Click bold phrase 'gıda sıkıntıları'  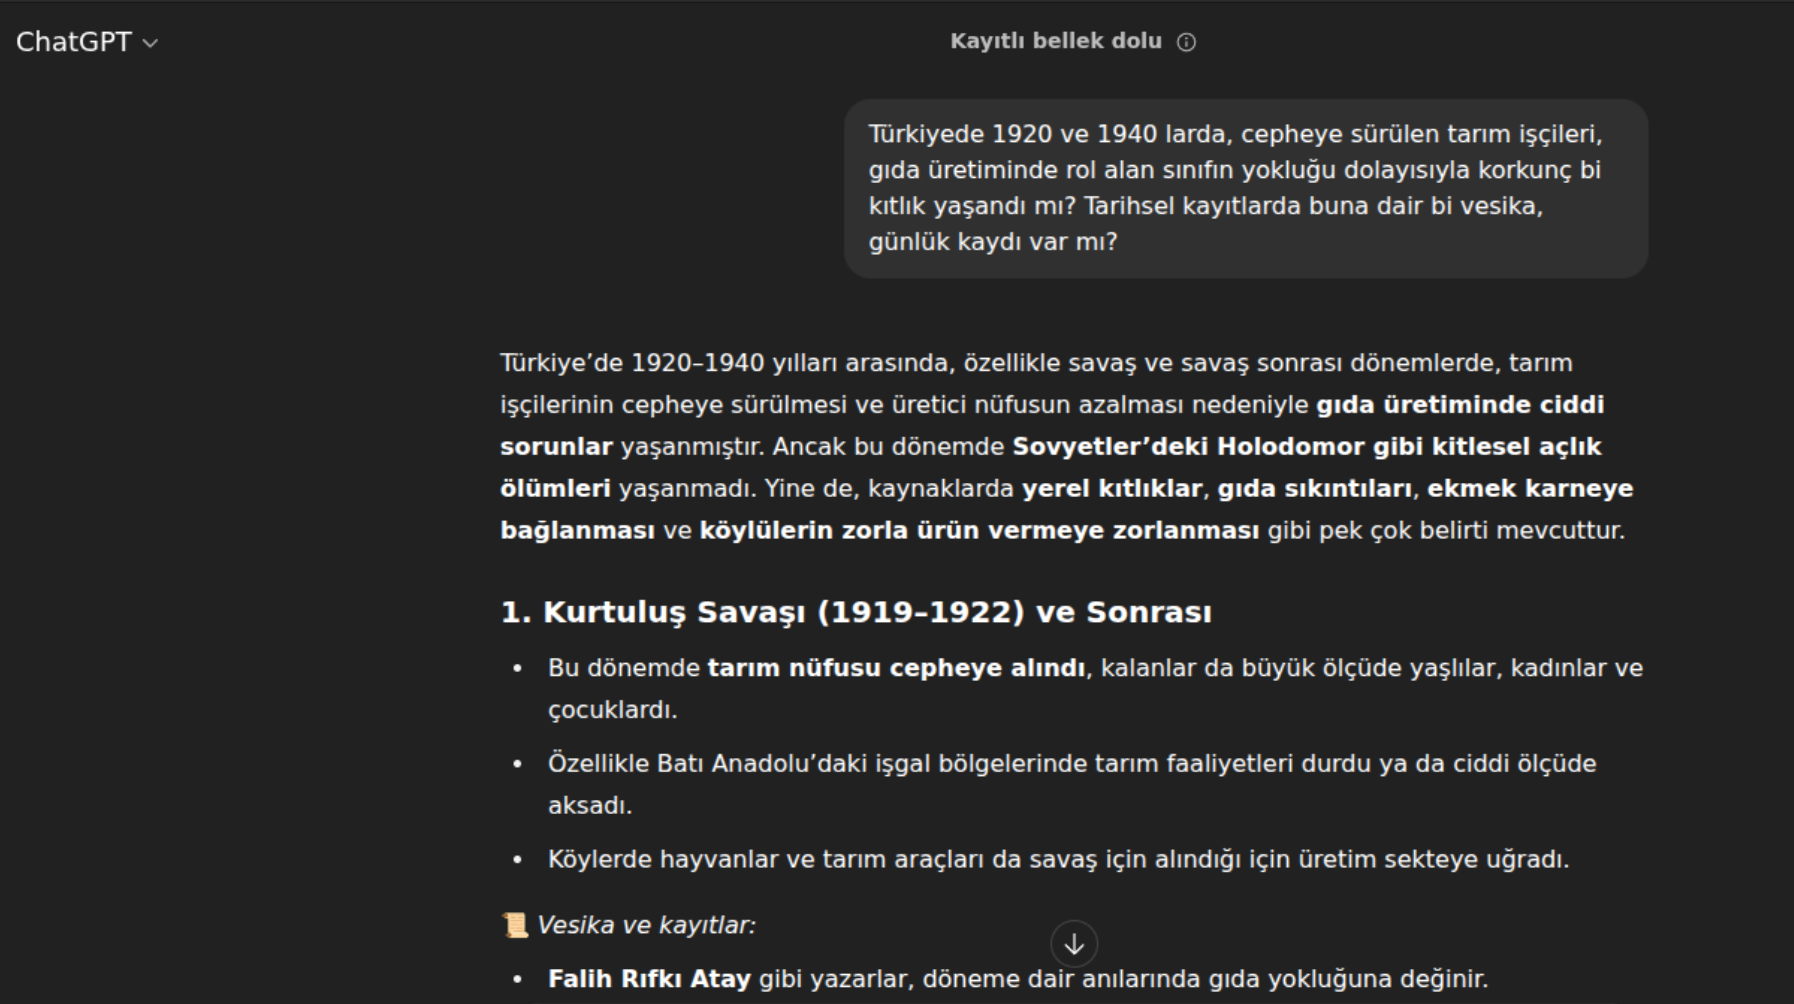pyautogui.click(x=1314, y=488)
